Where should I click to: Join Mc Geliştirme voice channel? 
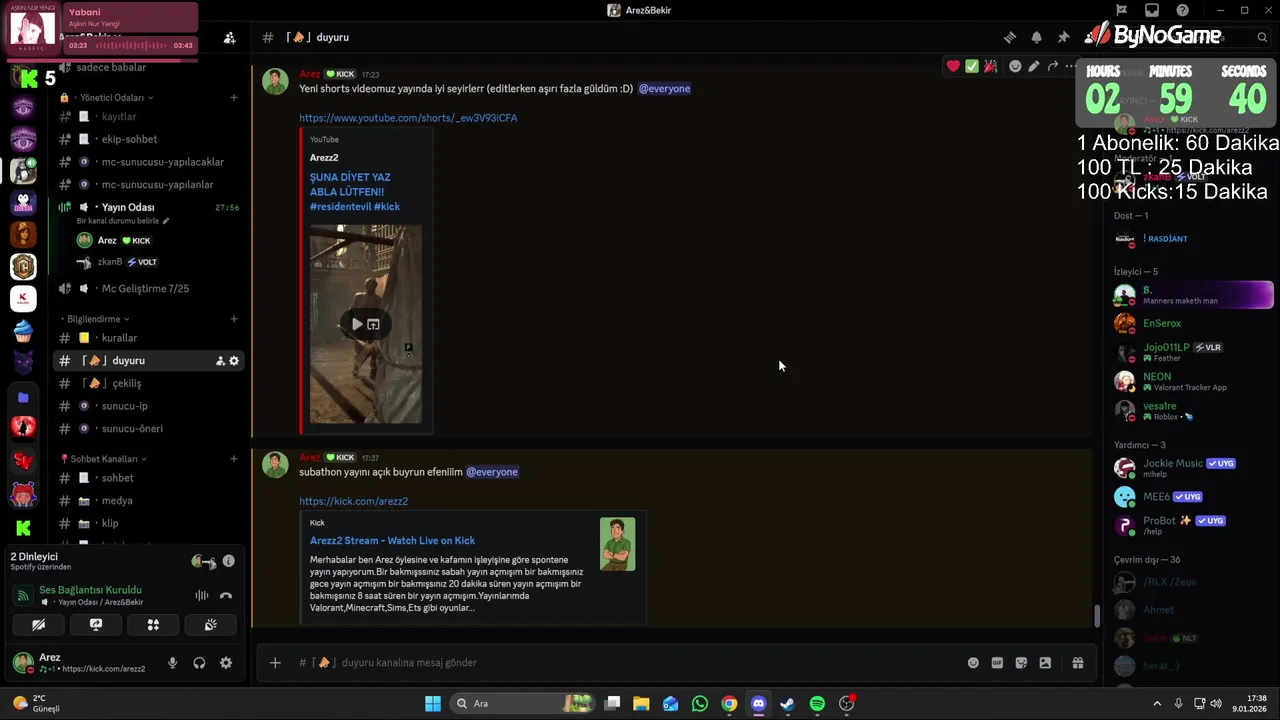point(148,288)
